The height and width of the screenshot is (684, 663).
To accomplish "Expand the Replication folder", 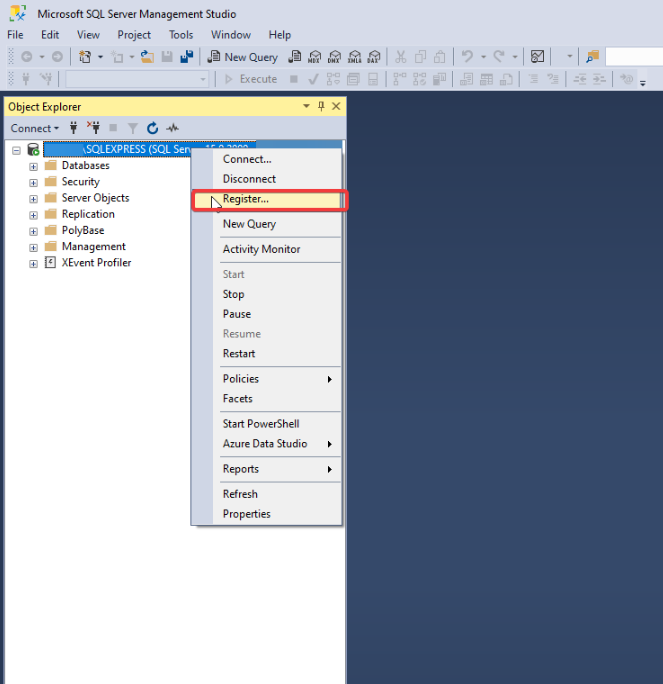I will coord(33,215).
